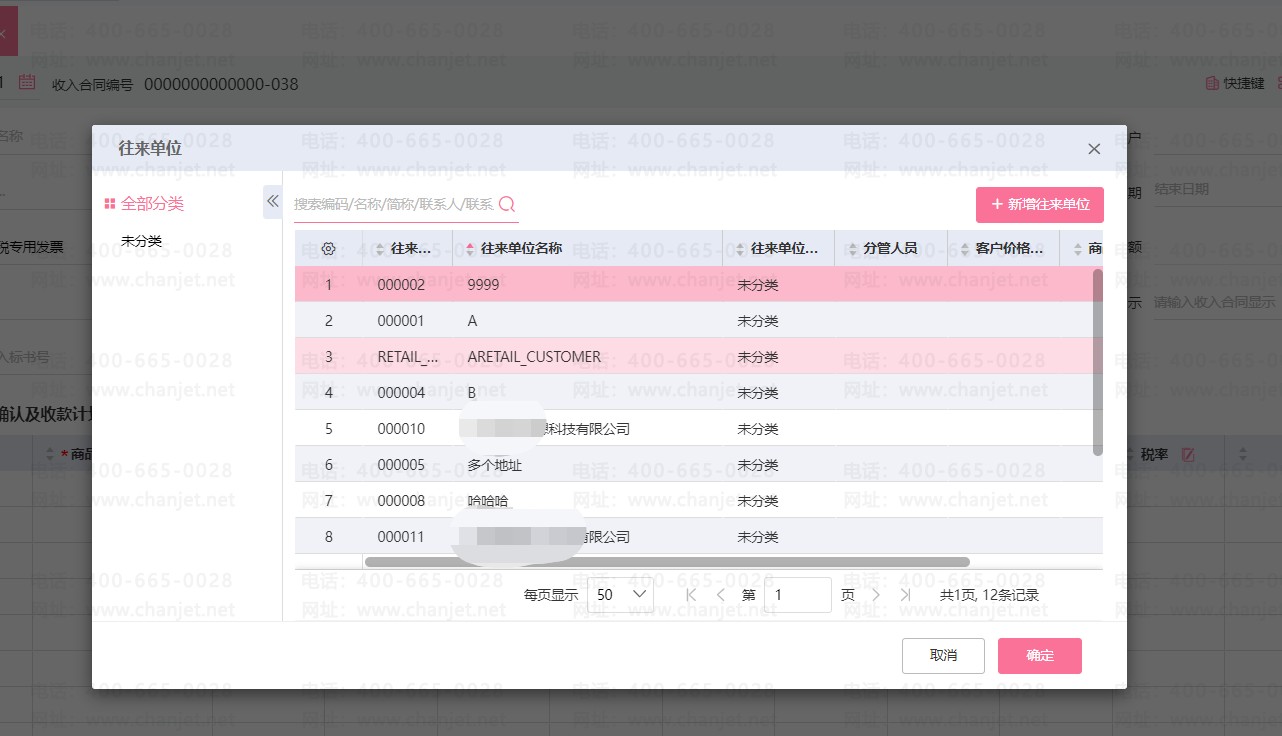Click the horizontal scrollbar under the table

click(667, 562)
